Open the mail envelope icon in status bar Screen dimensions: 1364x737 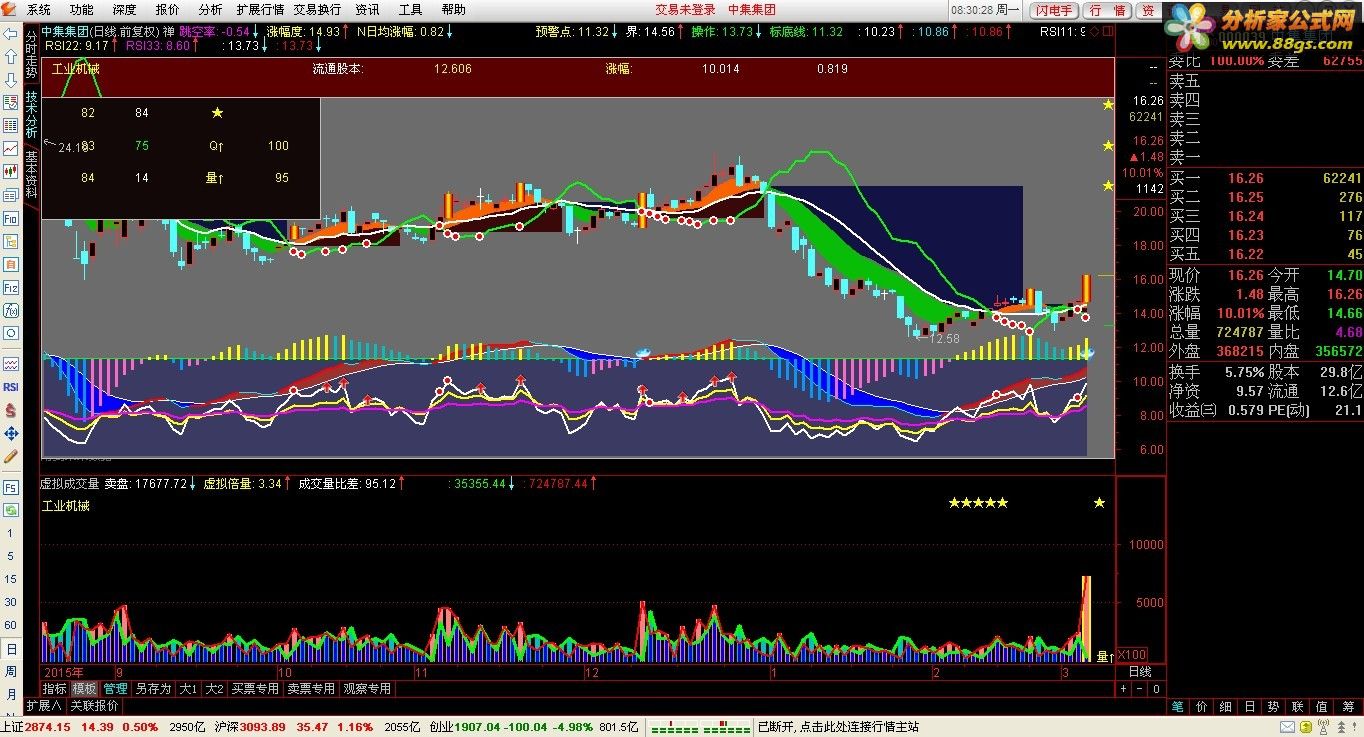[x=1288, y=727]
